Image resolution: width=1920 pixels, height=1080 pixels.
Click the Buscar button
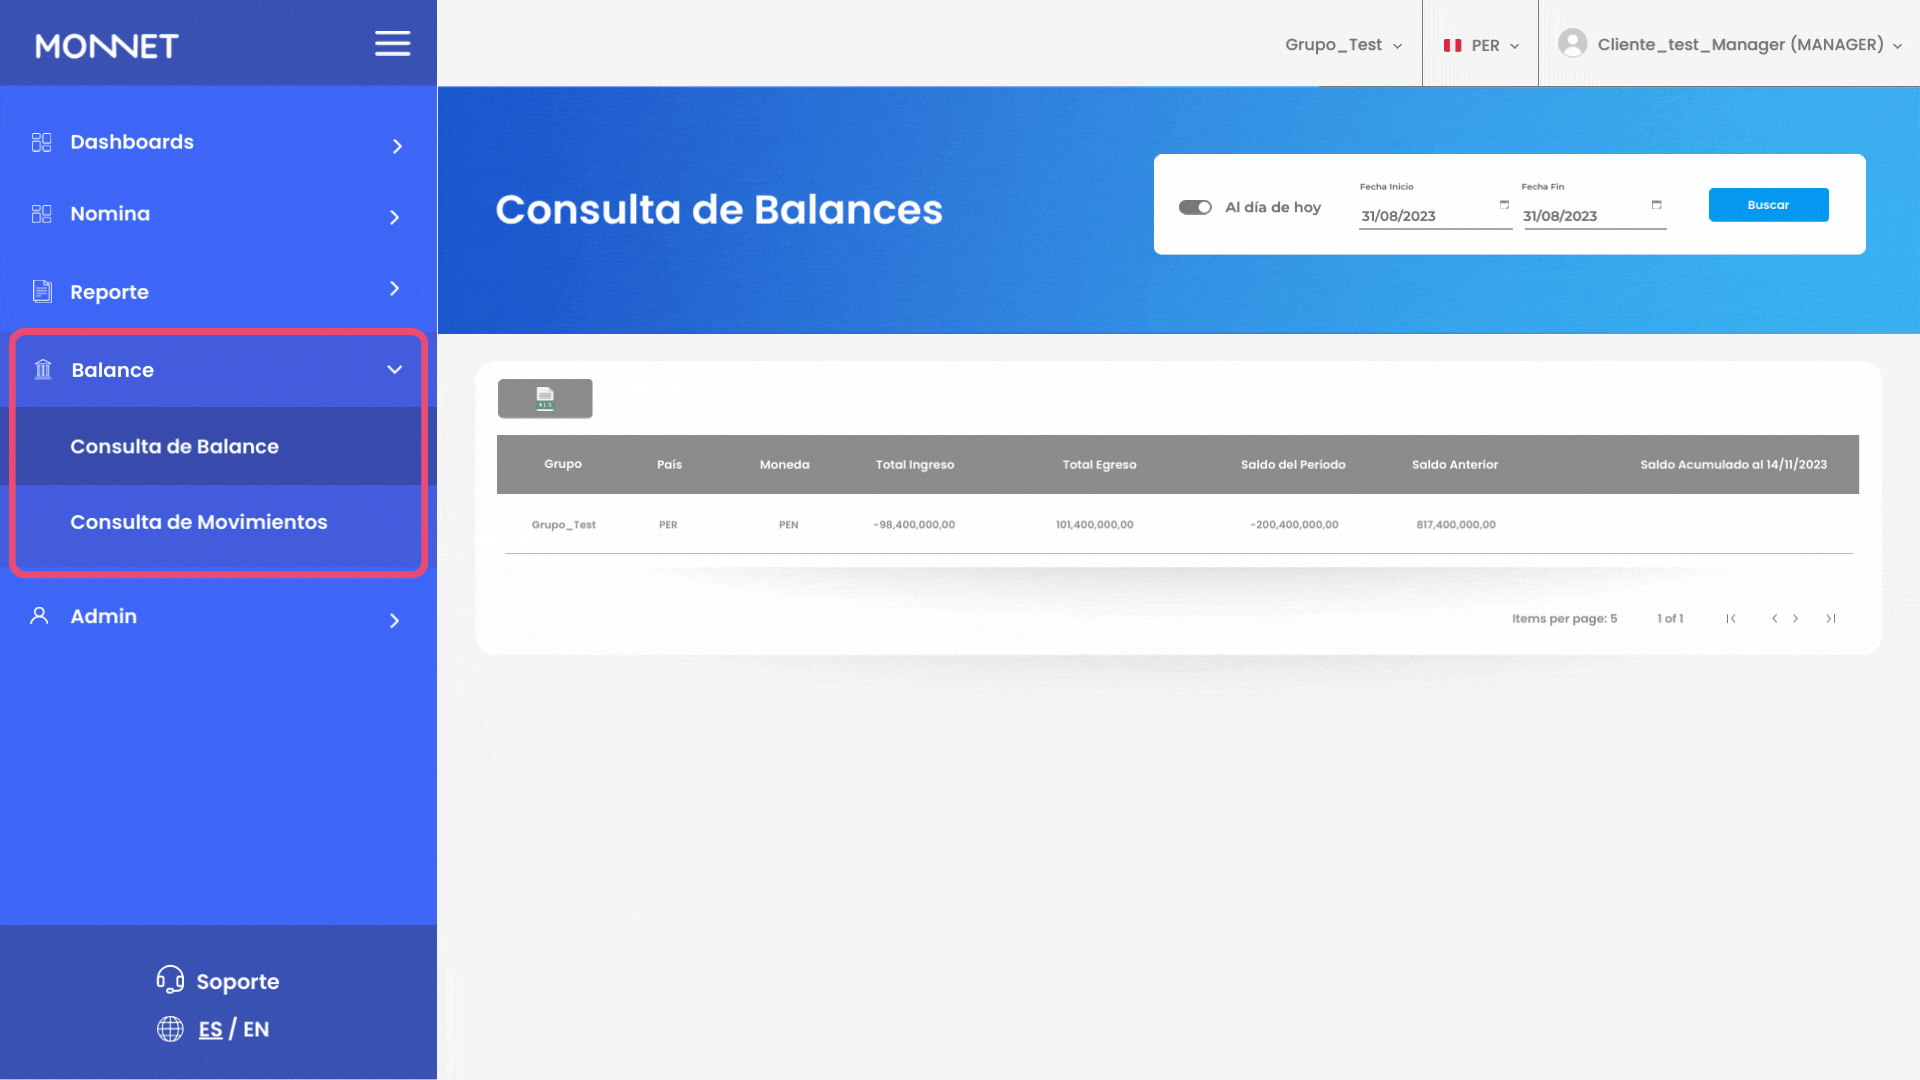tap(1768, 205)
